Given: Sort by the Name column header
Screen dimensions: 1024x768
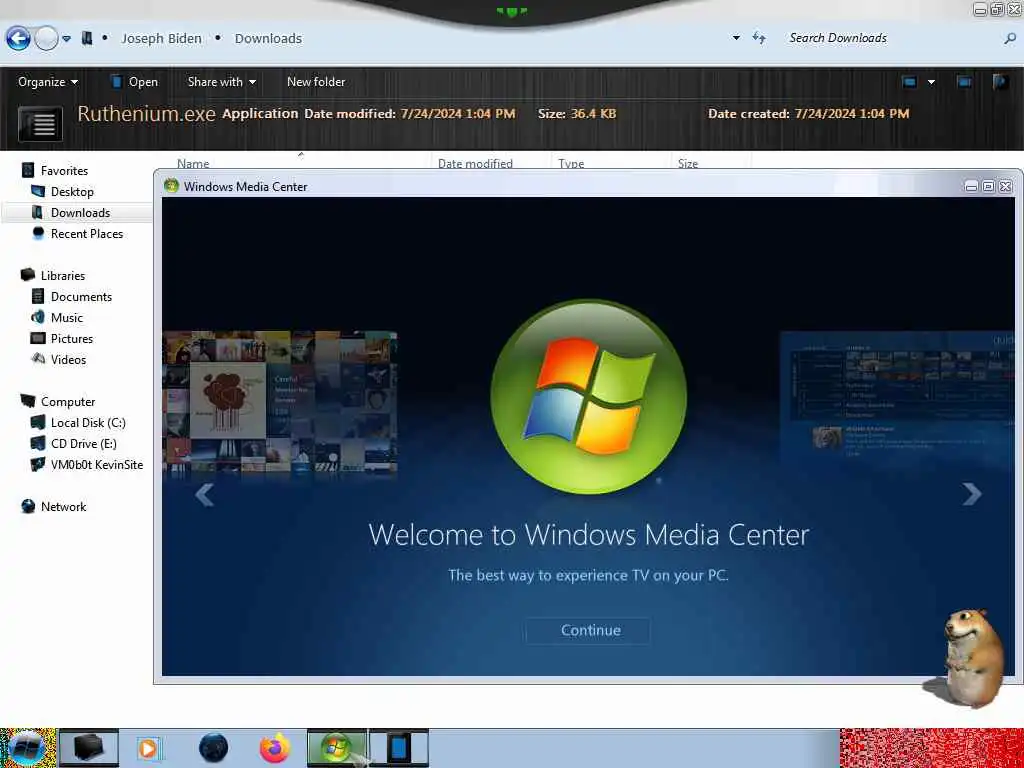Looking at the screenshot, I should 193,163.
